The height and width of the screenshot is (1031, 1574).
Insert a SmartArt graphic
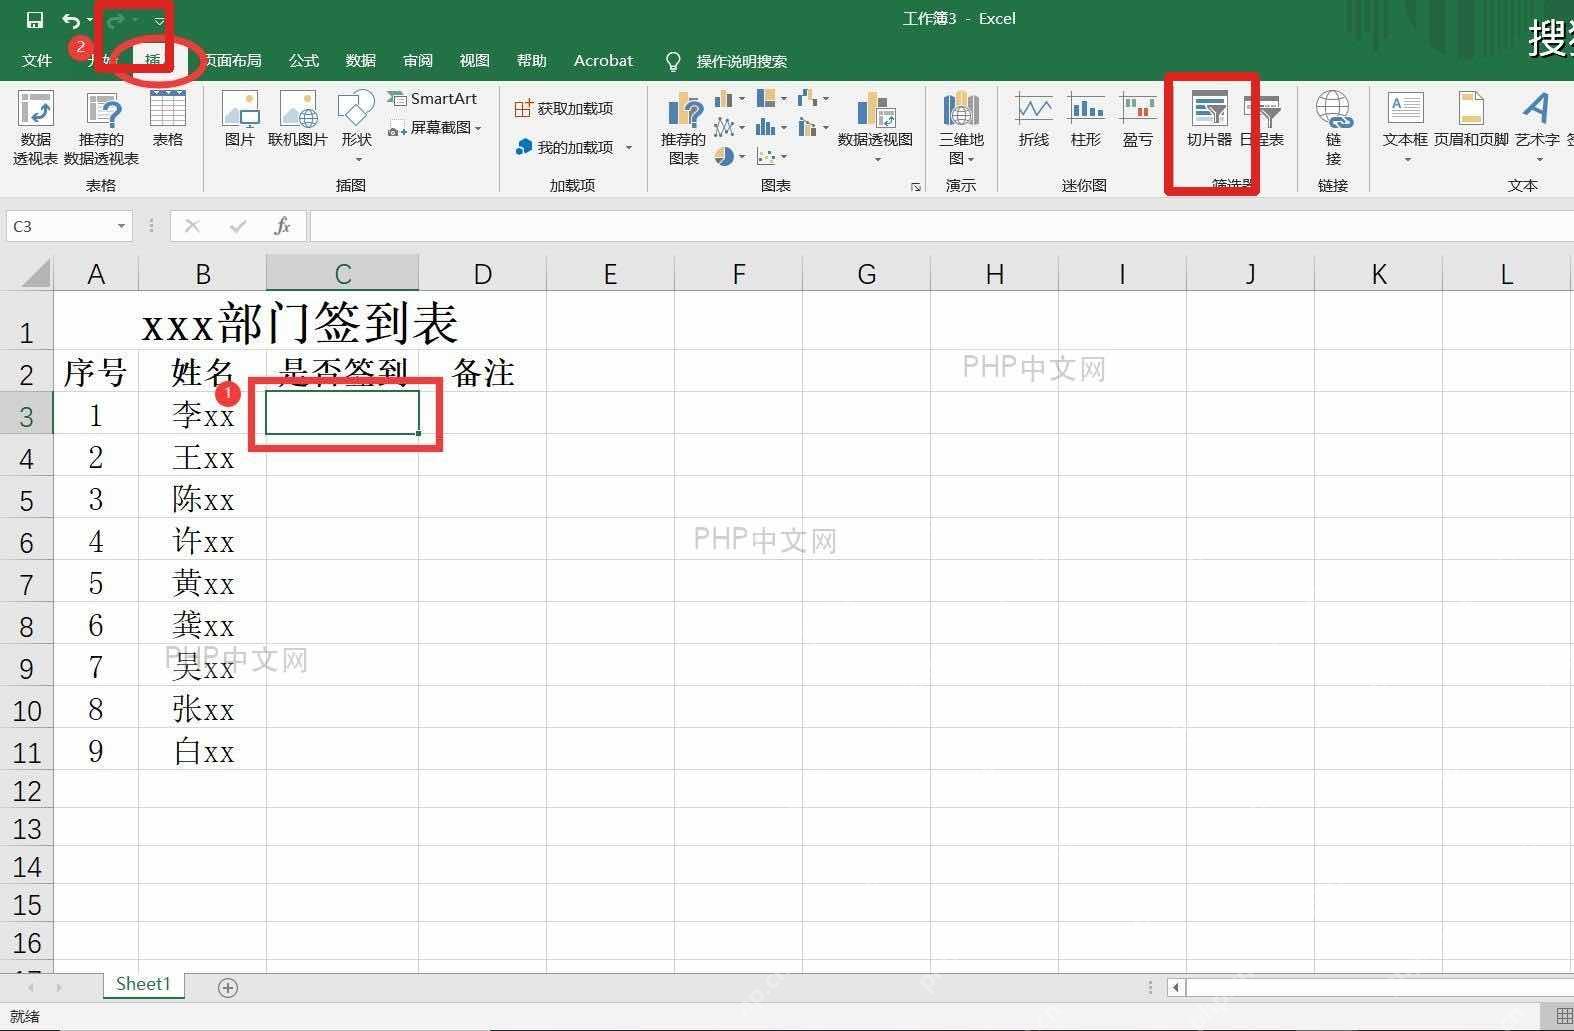click(x=433, y=98)
